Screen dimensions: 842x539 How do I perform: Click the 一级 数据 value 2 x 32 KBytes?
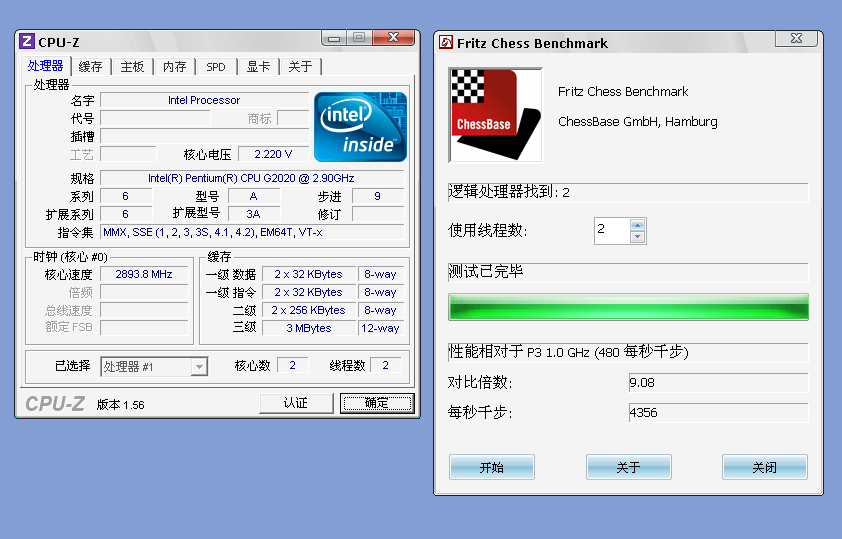click(309, 274)
